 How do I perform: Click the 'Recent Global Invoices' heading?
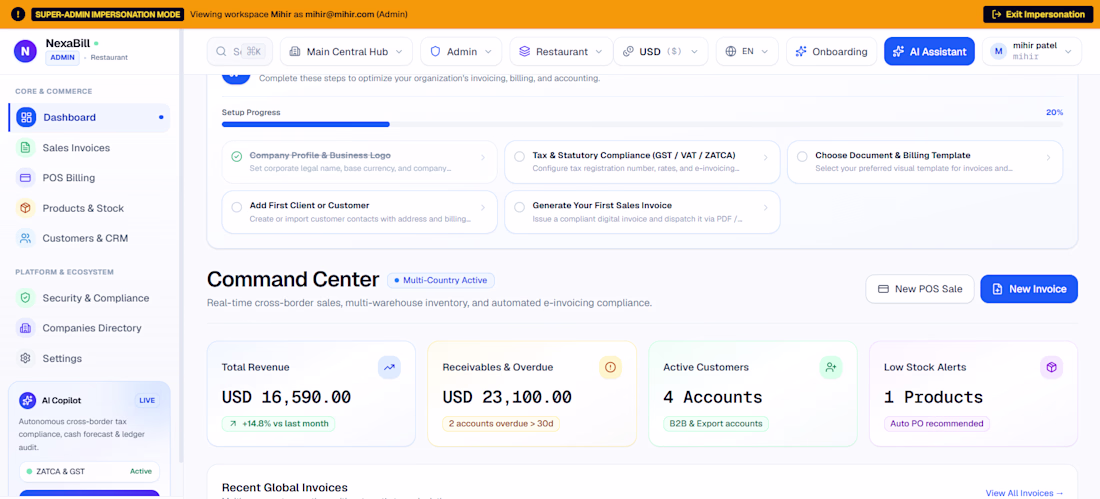tap(285, 487)
